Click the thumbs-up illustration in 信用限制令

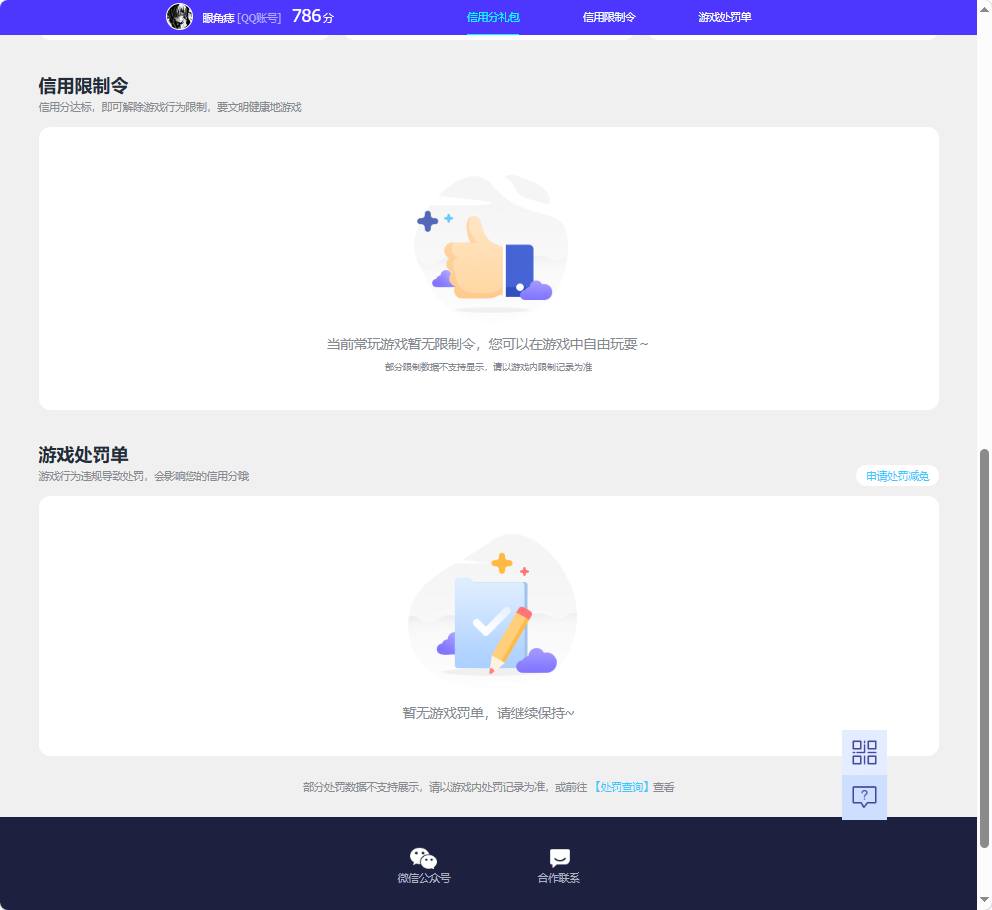(490, 245)
